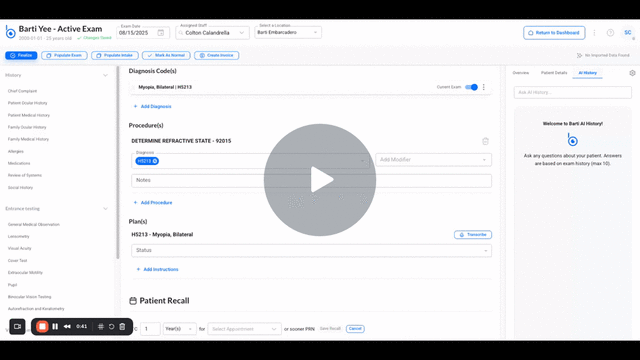Discard the recording with the toolbar trash icon
The width and height of the screenshot is (640, 360).
tap(122, 327)
